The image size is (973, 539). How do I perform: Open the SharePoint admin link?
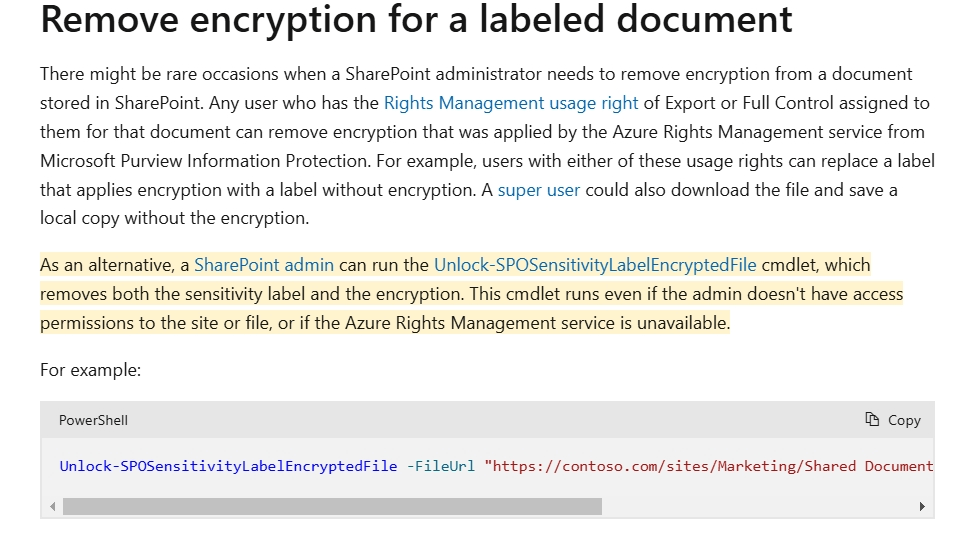(264, 265)
